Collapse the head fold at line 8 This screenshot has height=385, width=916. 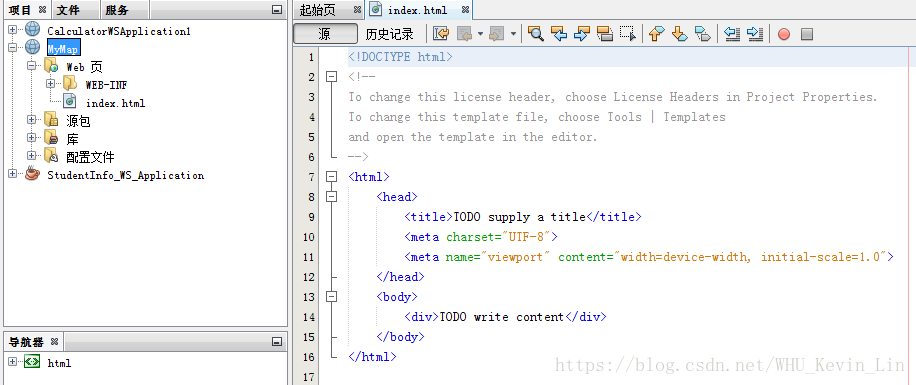coord(332,197)
